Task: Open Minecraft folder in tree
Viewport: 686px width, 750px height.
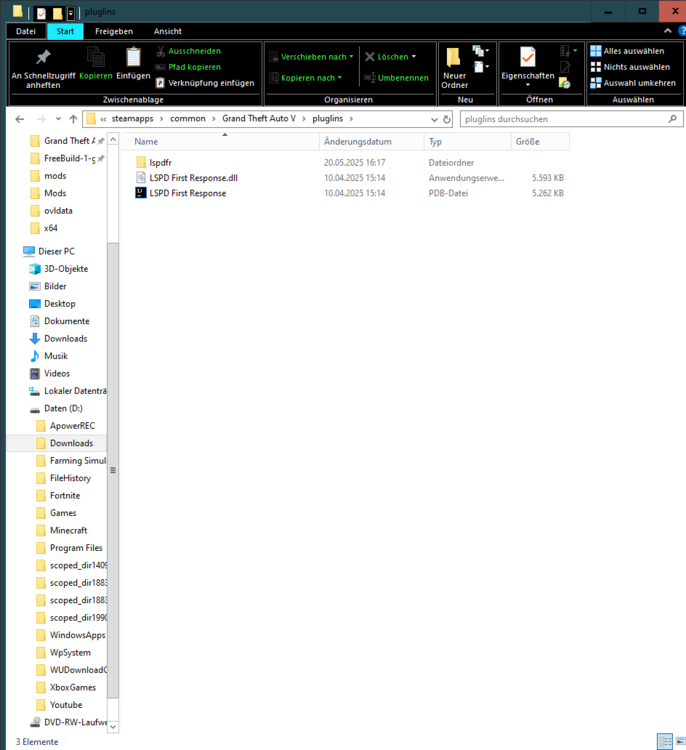Action: pos(68,530)
